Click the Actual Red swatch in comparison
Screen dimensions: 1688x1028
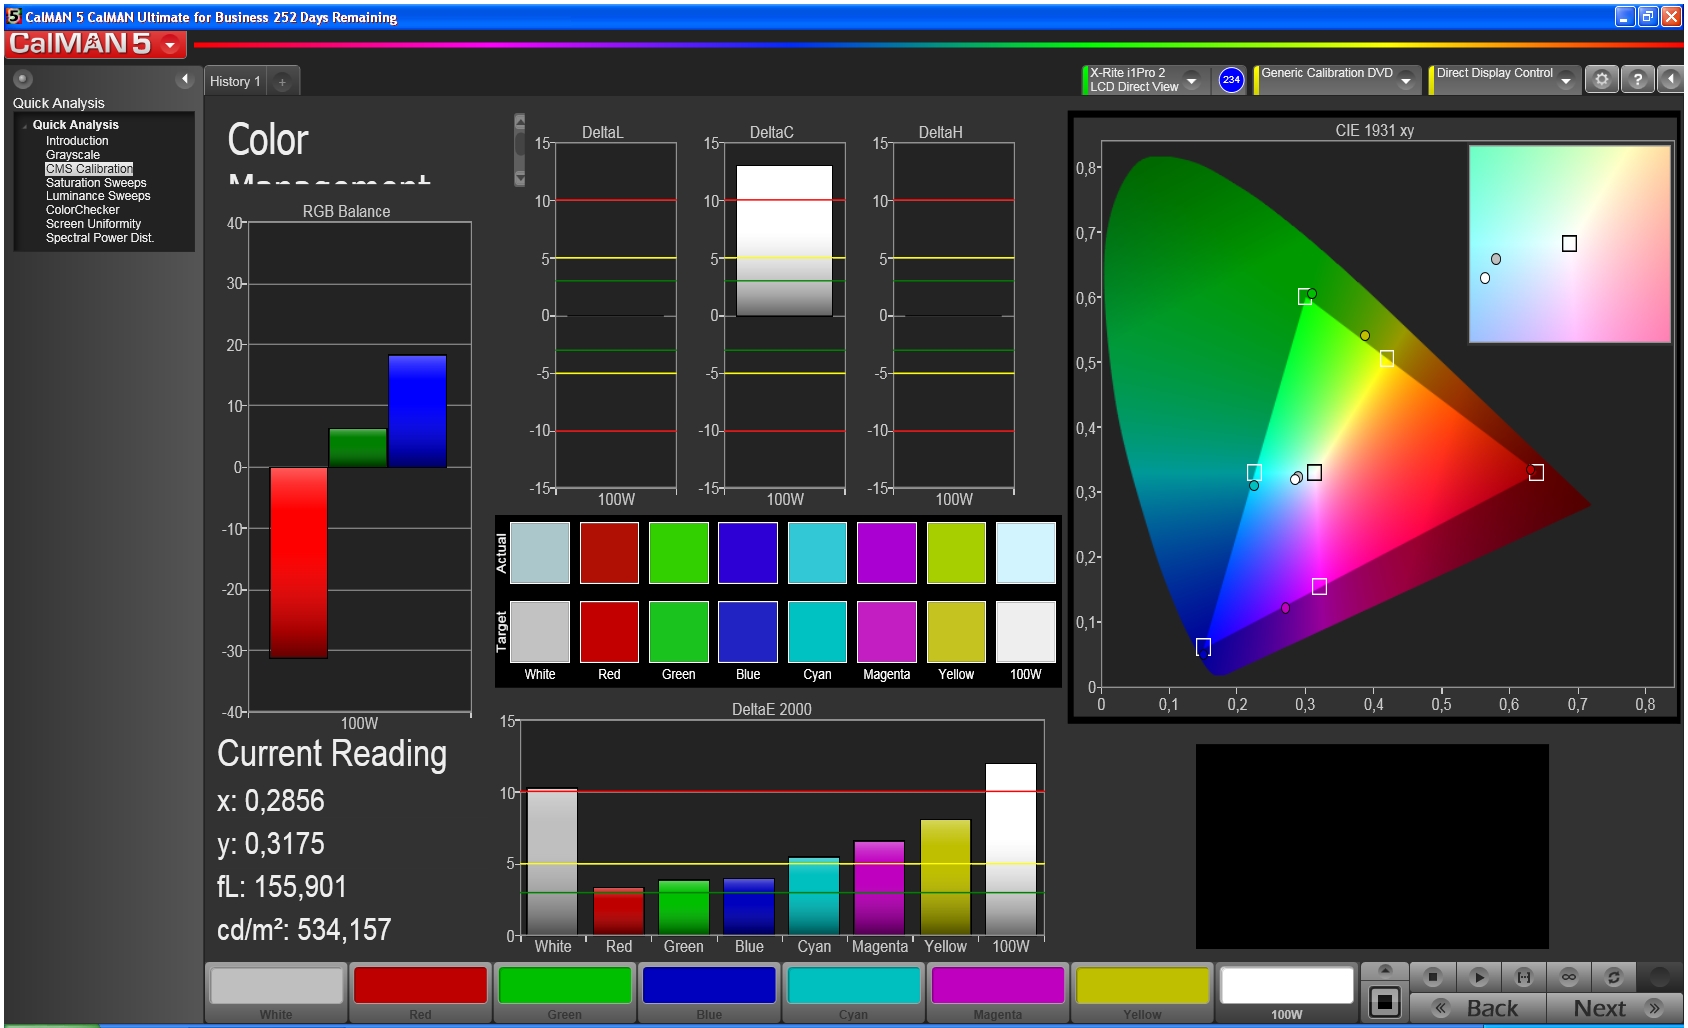pos(609,553)
